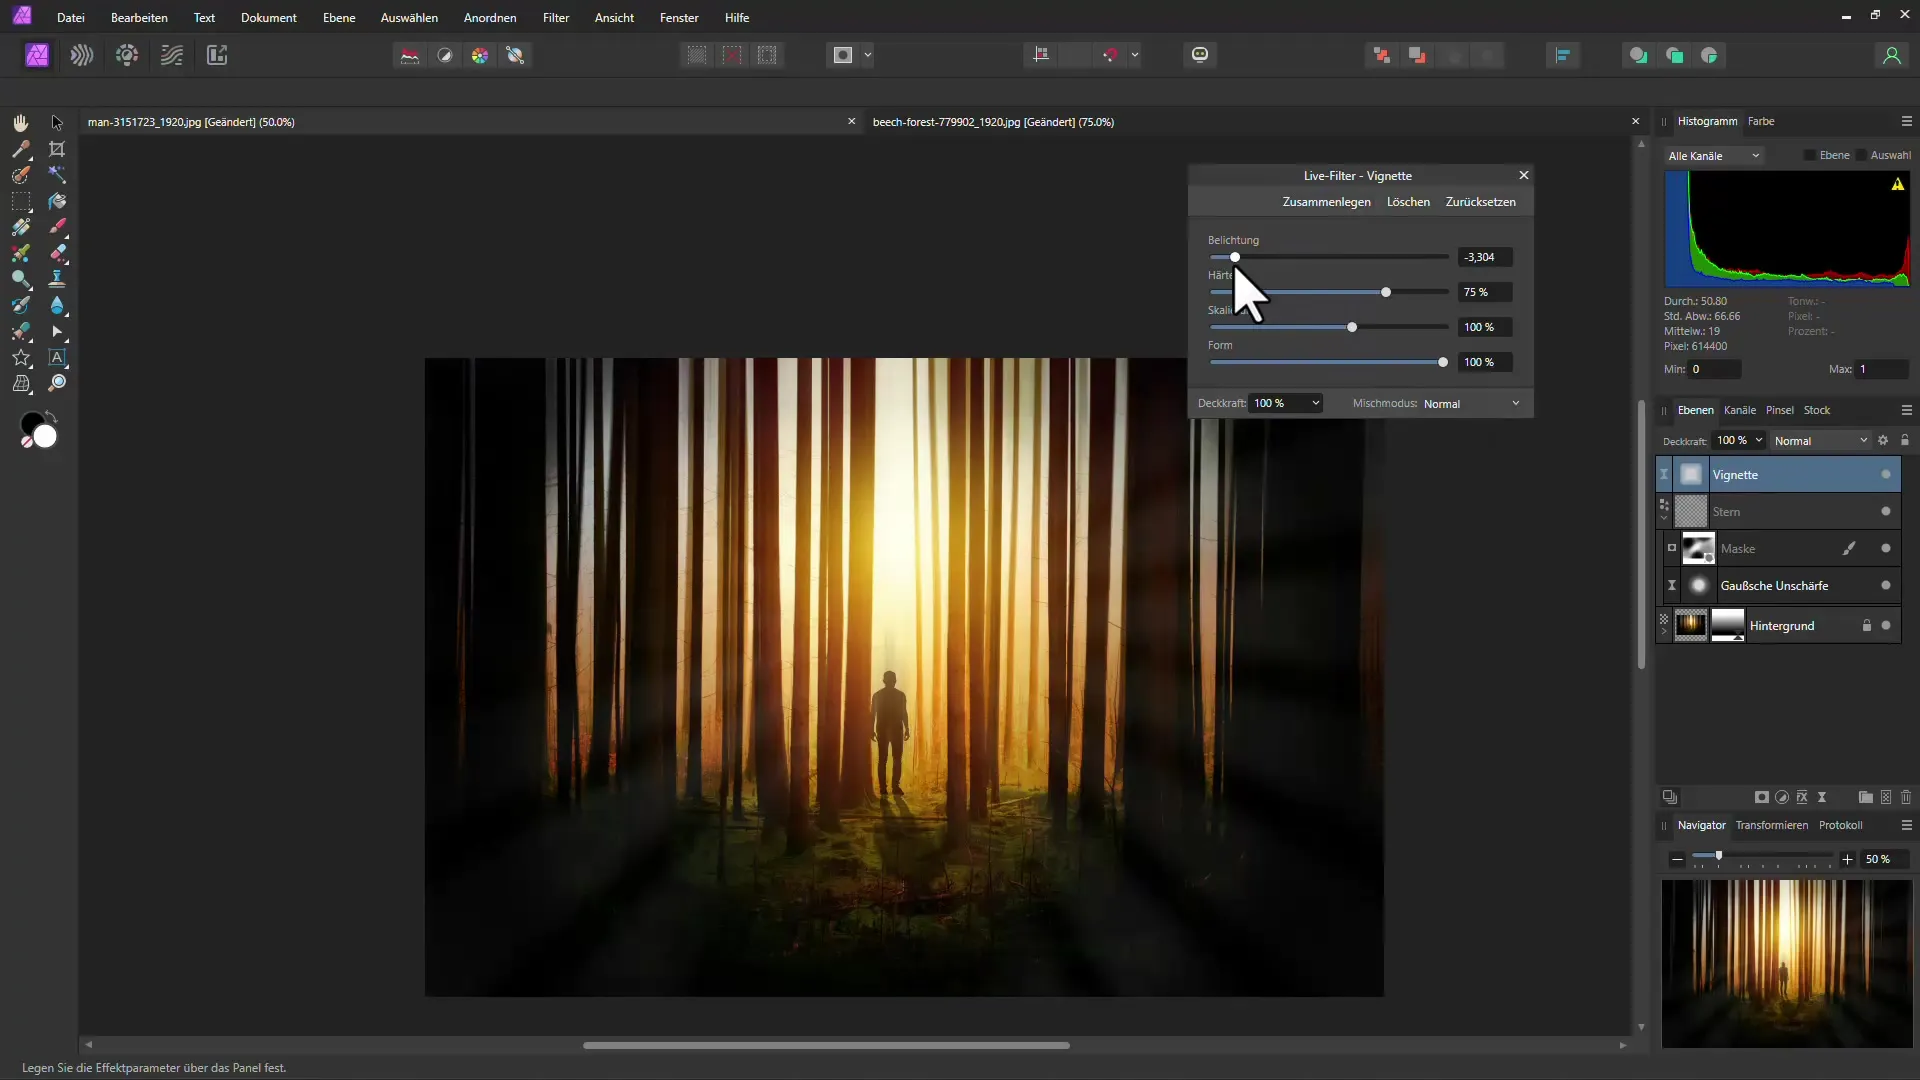Select the Blur droplet tool
This screenshot has height=1080, width=1920.
[x=57, y=305]
